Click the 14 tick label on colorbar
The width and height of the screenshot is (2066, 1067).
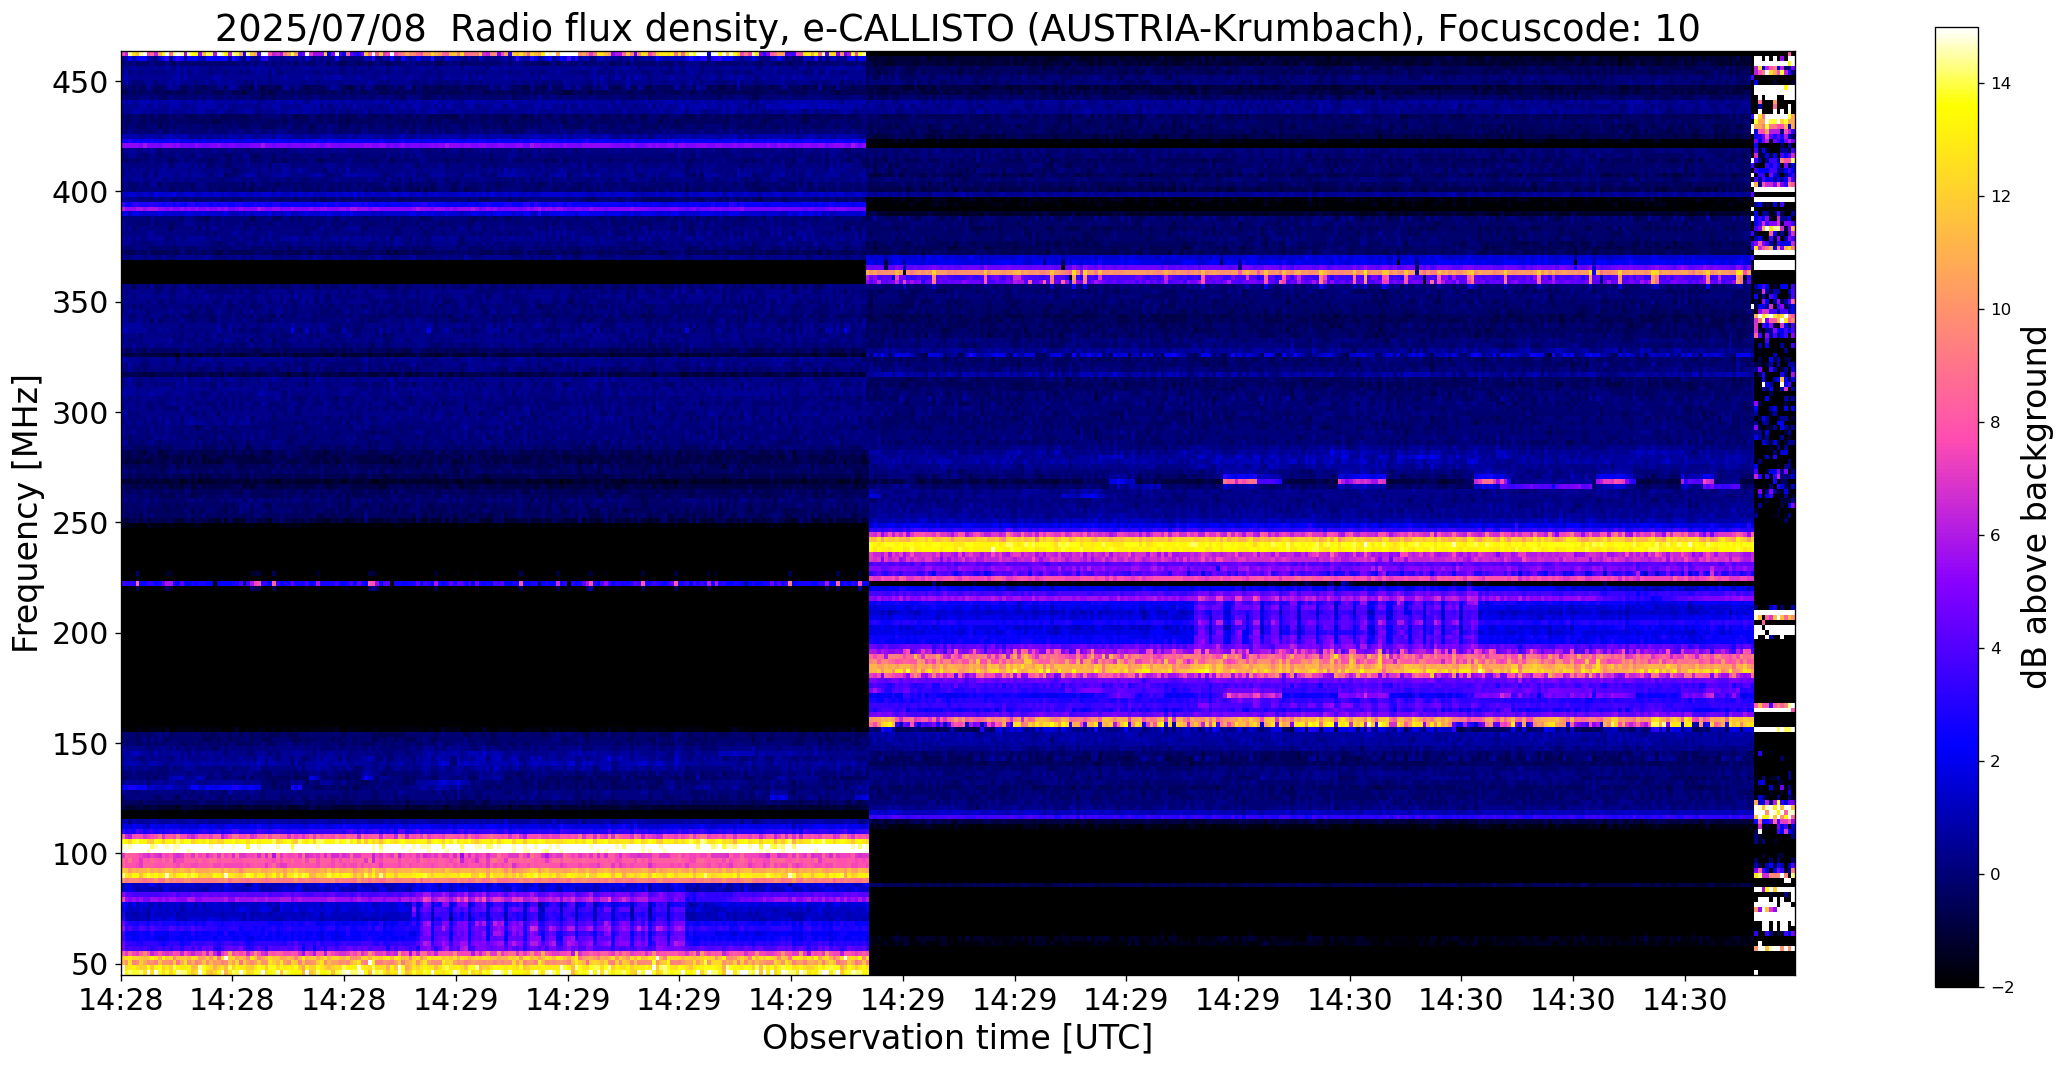[x=2001, y=84]
